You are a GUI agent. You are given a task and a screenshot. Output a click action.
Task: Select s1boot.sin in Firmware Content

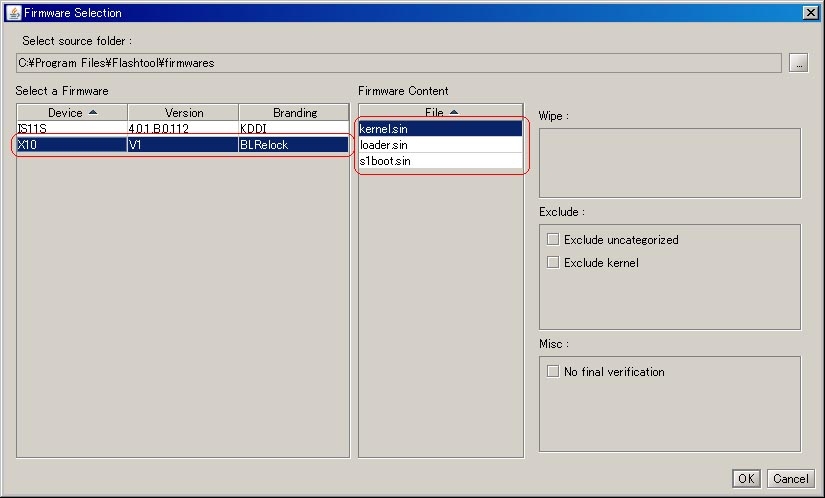[440, 161]
